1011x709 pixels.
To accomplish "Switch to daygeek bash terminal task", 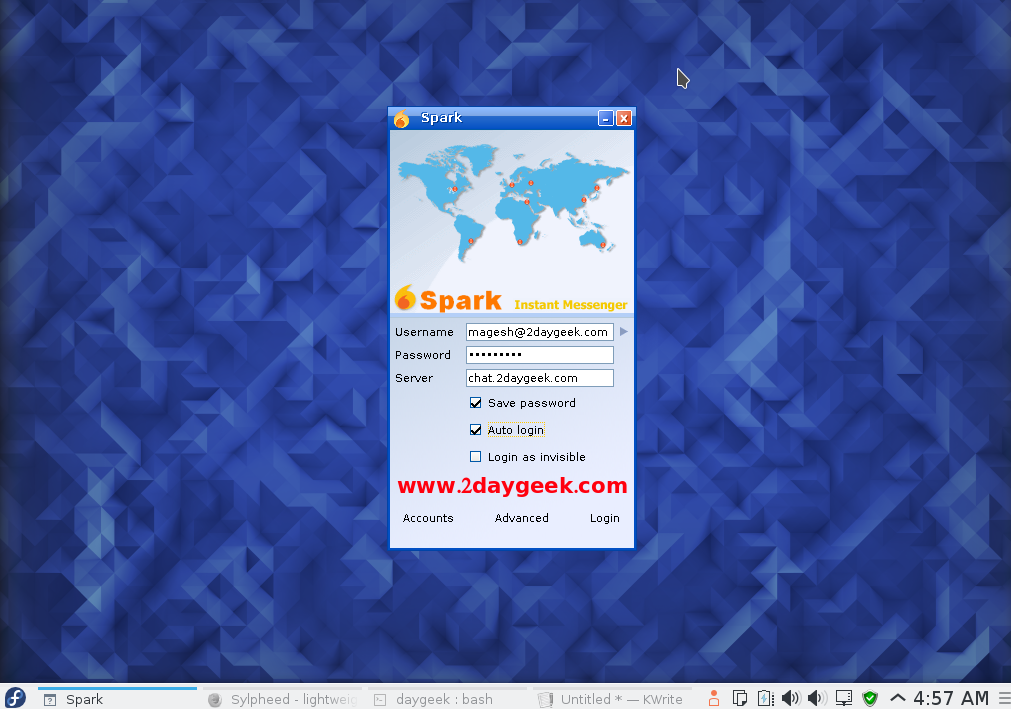I will point(447,699).
